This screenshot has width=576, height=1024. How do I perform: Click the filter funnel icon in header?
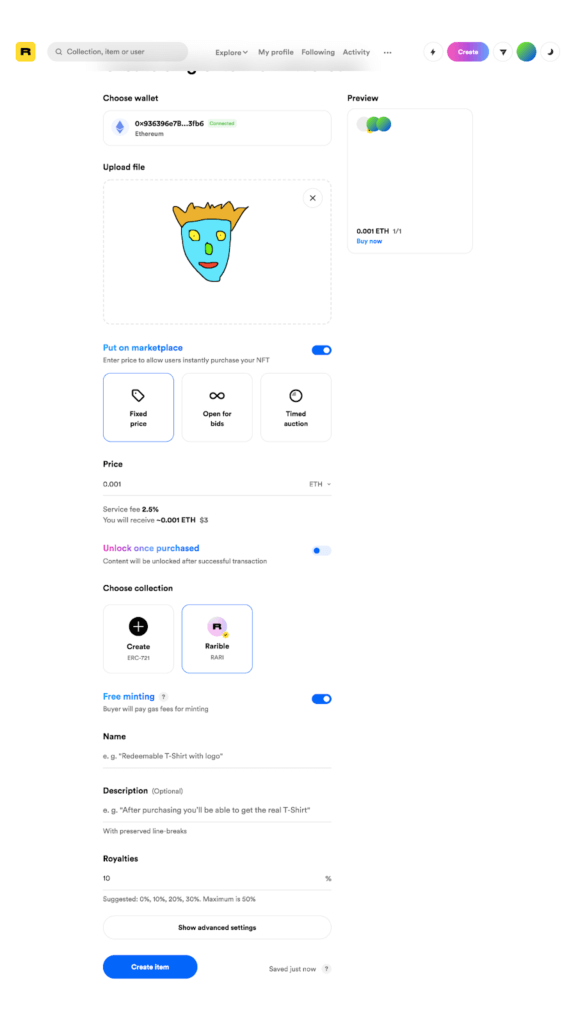502,52
